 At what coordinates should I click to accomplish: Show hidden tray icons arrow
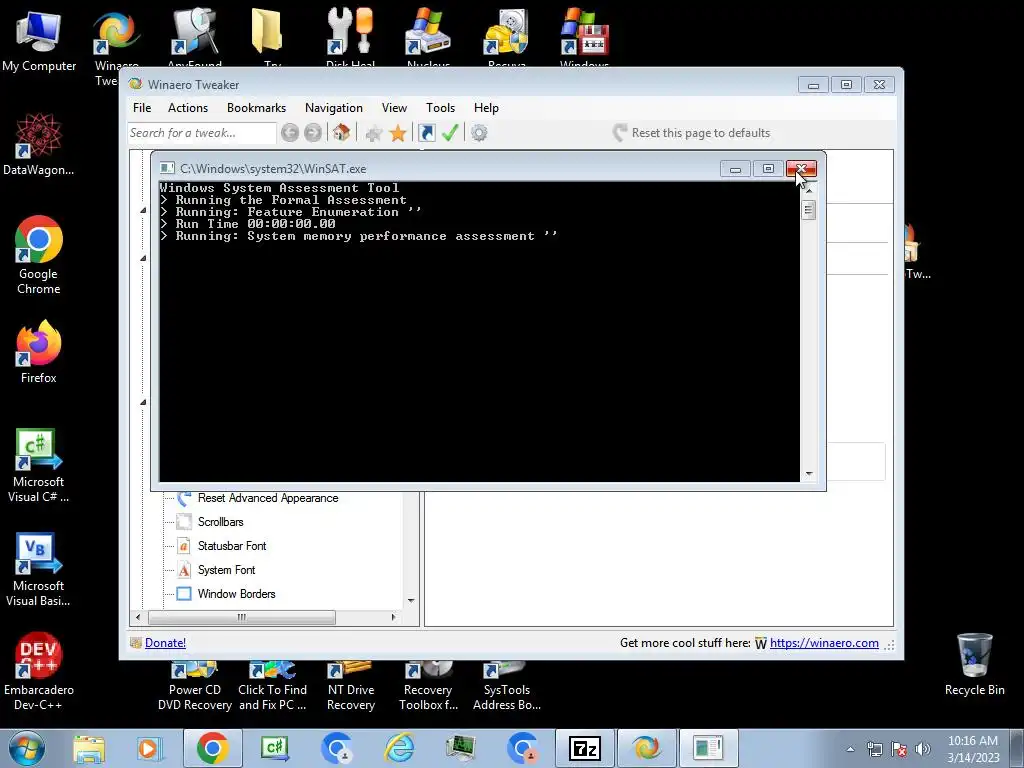(850, 750)
